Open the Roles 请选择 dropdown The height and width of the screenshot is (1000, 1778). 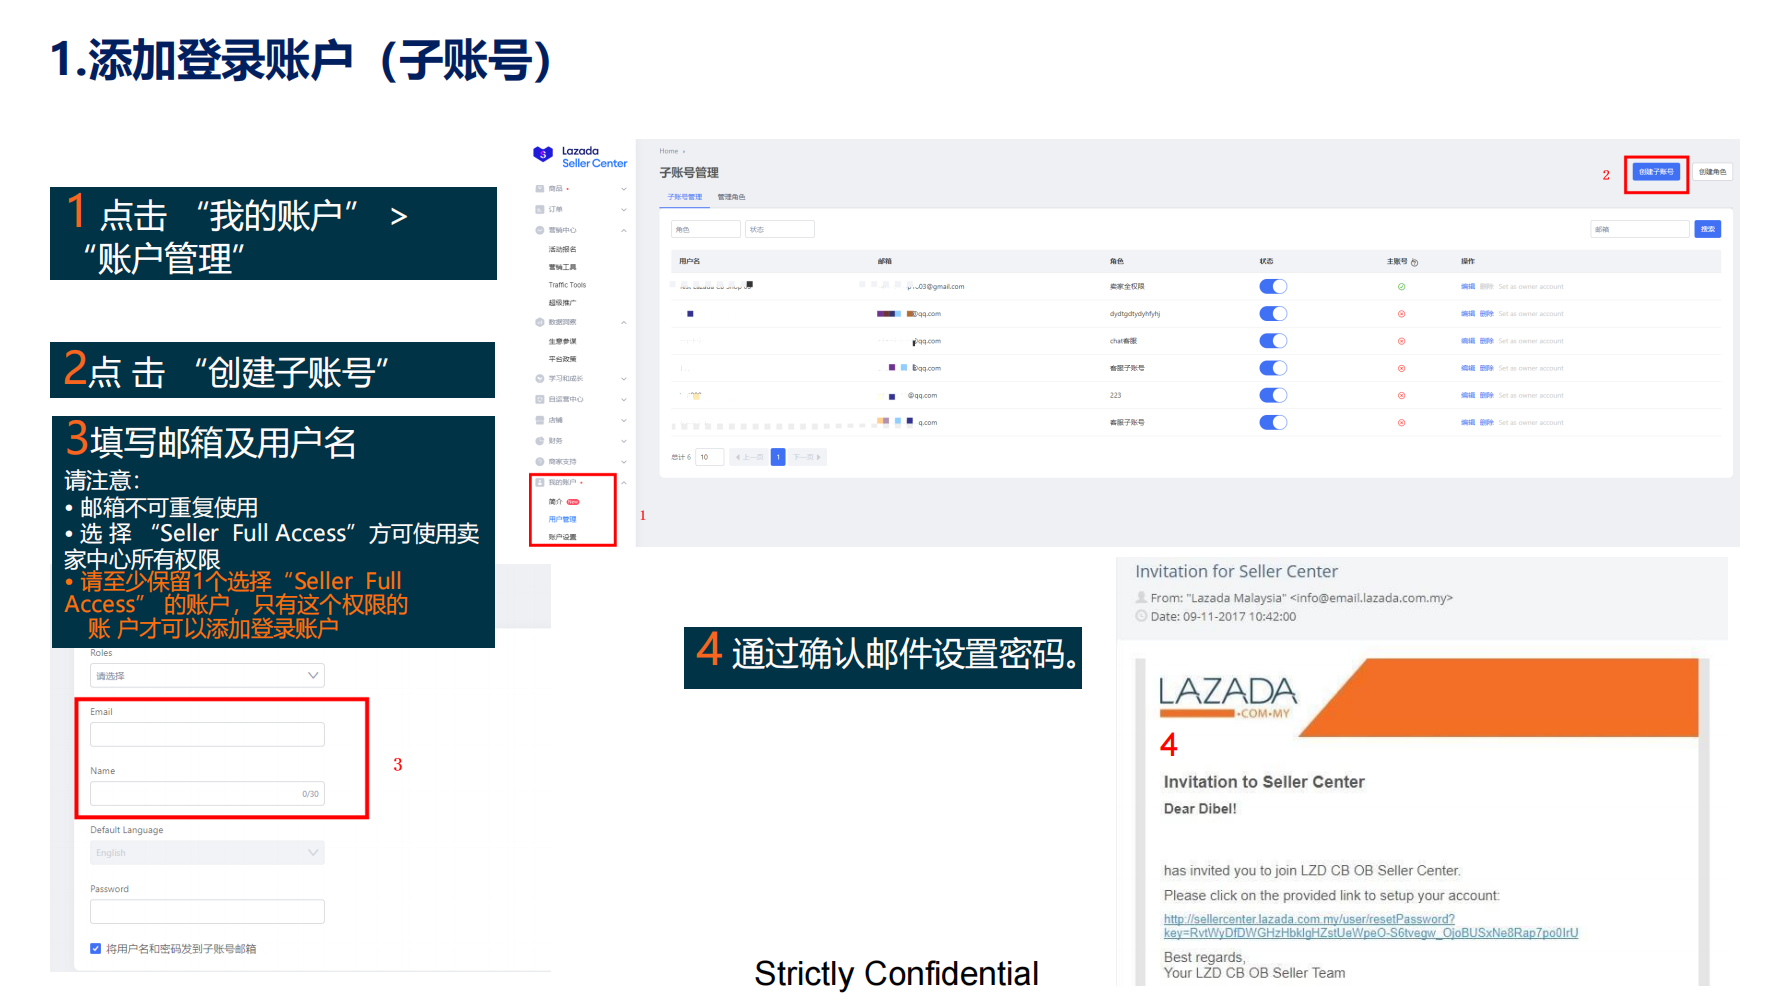point(206,675)
